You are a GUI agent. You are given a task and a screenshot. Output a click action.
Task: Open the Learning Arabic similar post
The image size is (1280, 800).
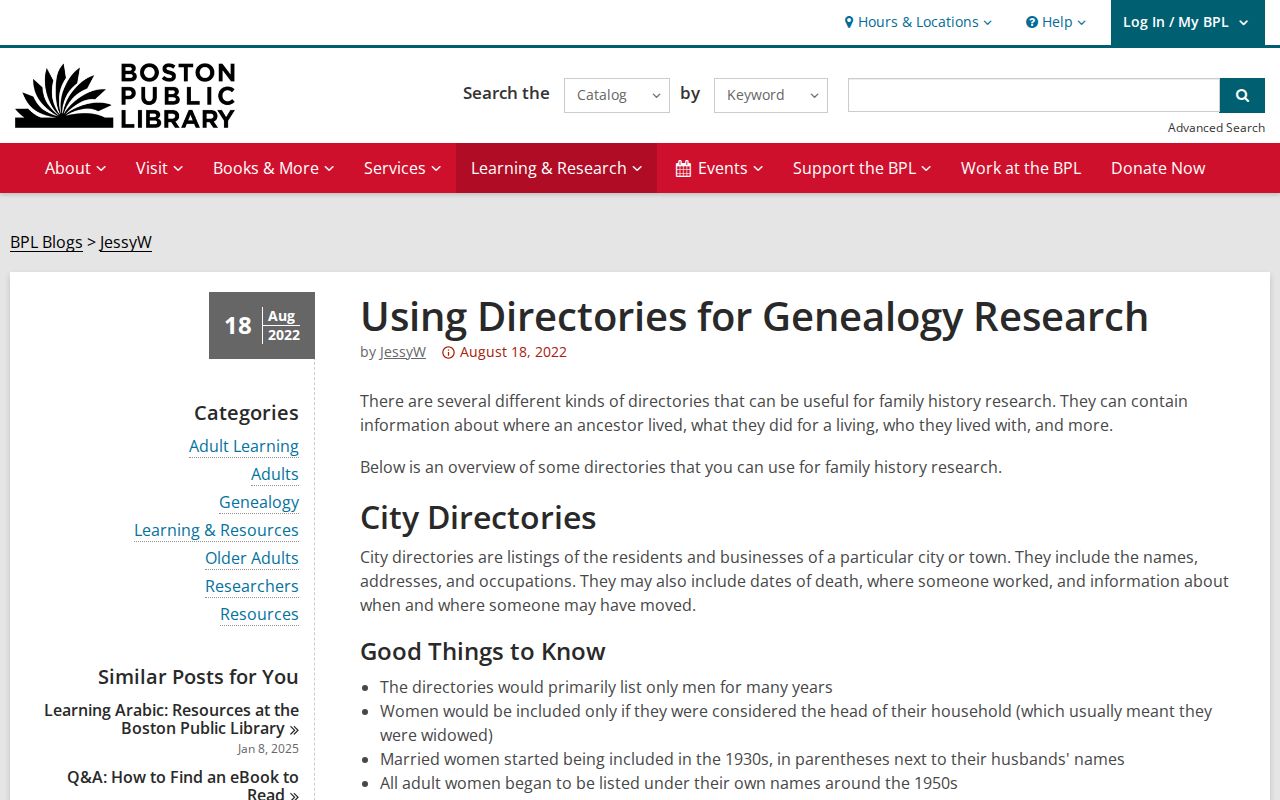coord(172,719)
